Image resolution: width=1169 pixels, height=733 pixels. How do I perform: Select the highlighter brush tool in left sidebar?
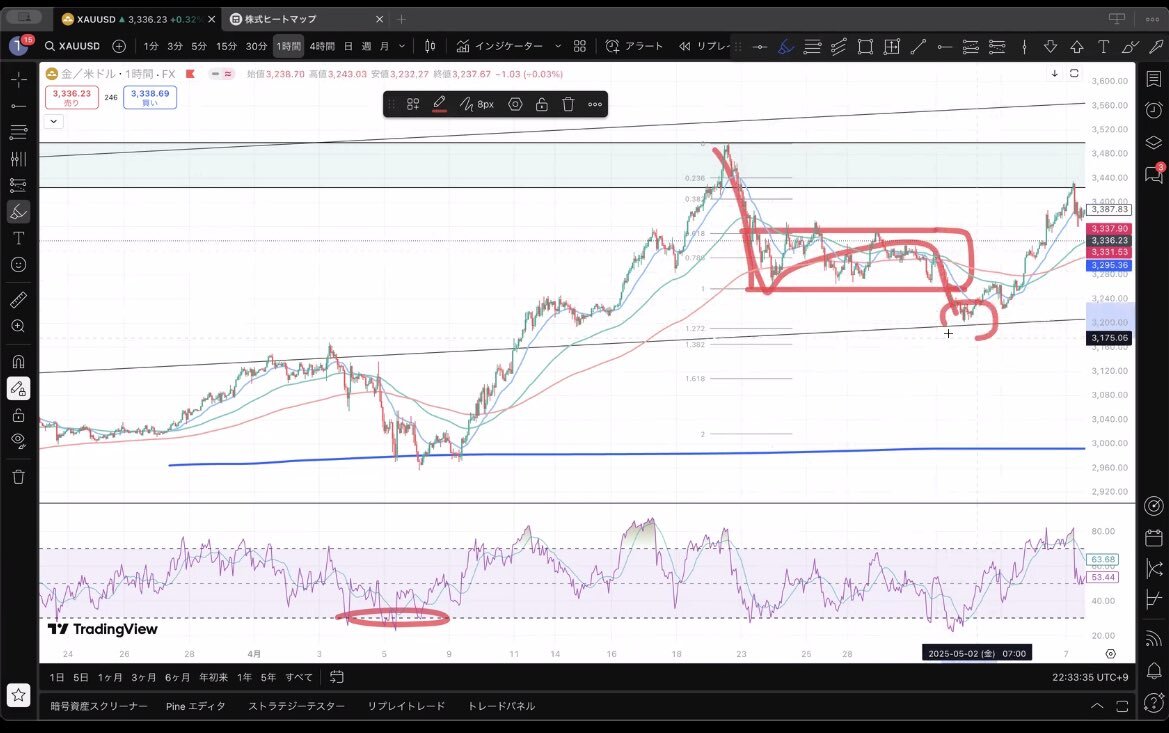point(19,212)
